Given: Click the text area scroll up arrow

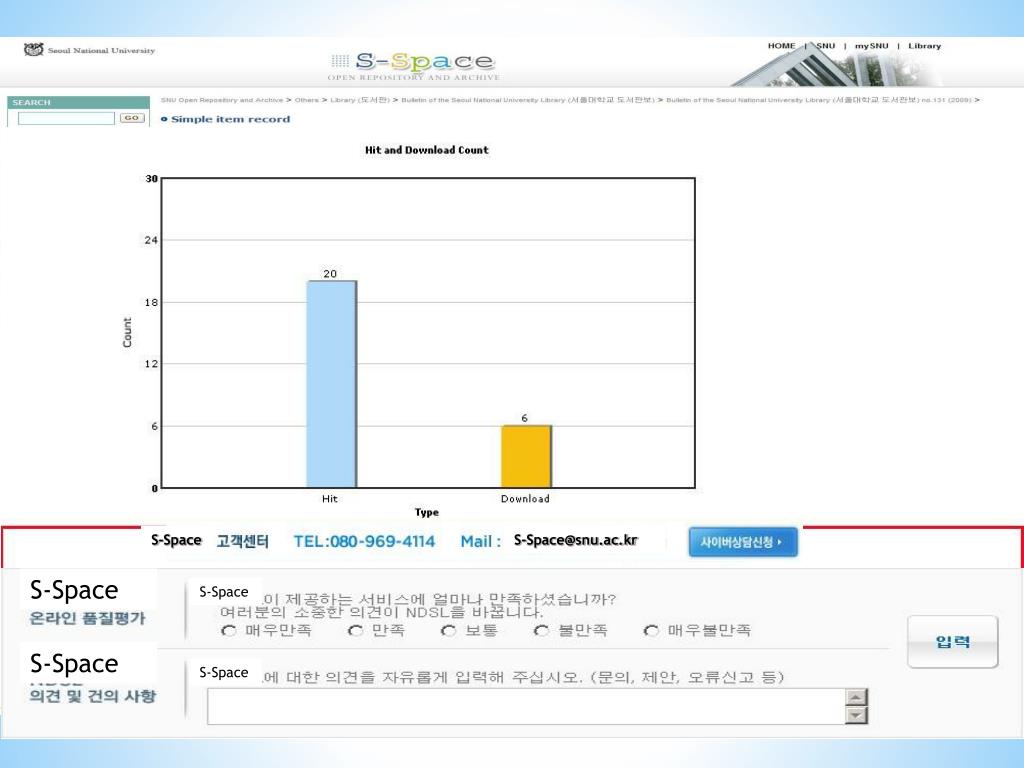Looking at the screenshot, I should tap(856, 697).
